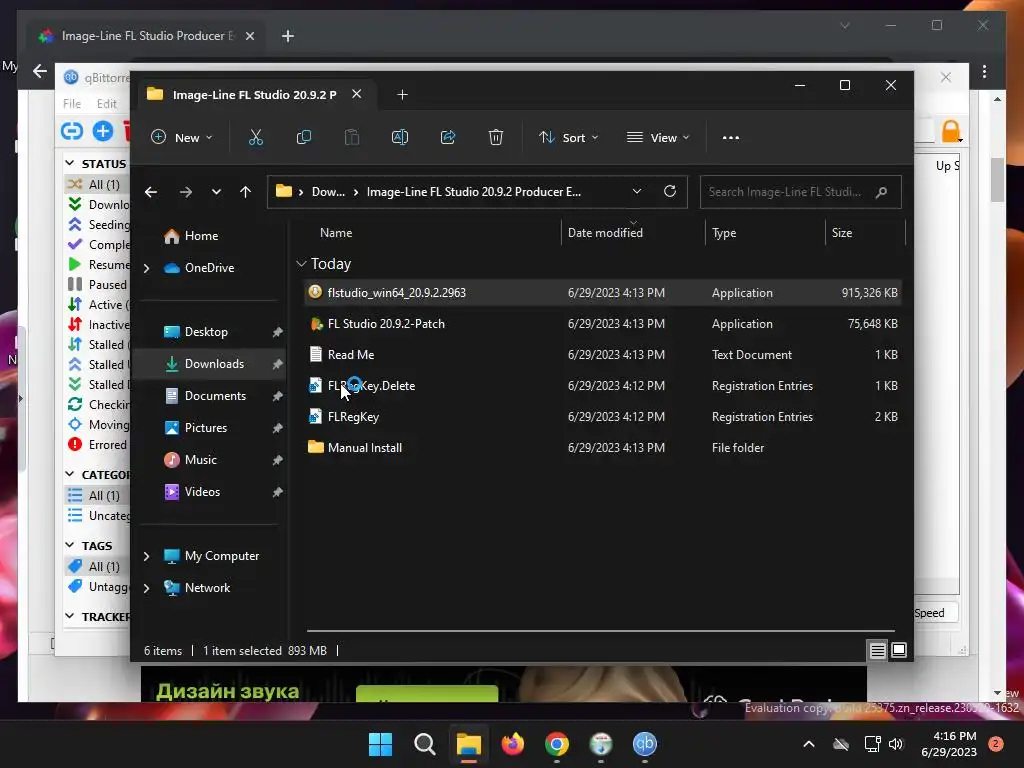Expand Network in navigation pane

(146, 588)
